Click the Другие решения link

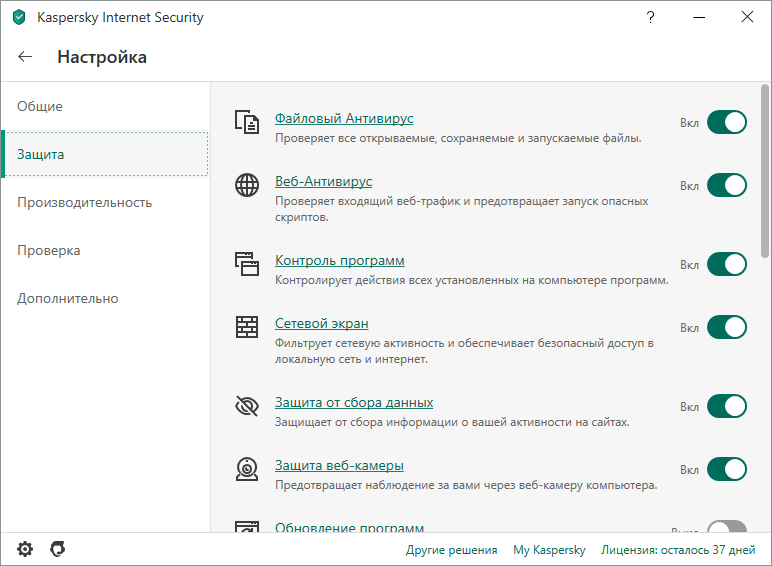[451, 549]
